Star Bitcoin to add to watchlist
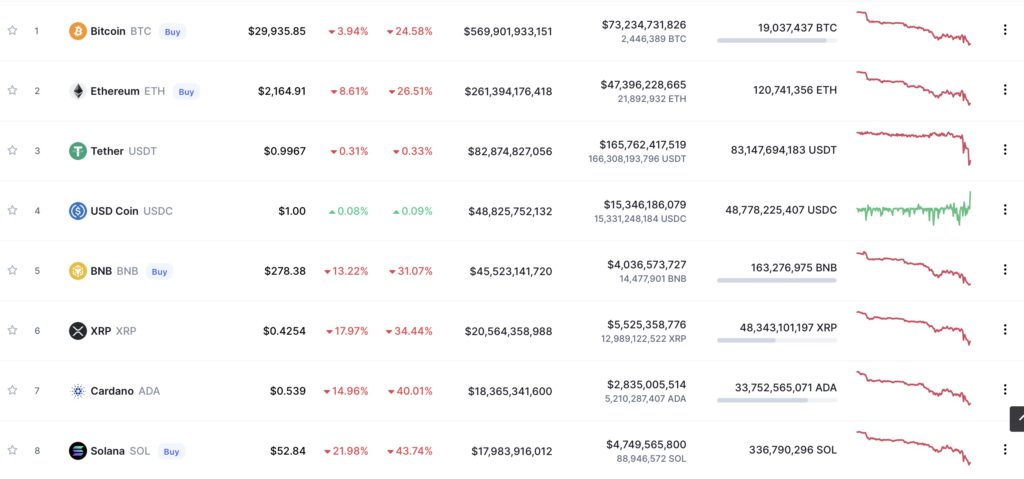This screenshot has height=479, width=1024. [x=12, y=31]
